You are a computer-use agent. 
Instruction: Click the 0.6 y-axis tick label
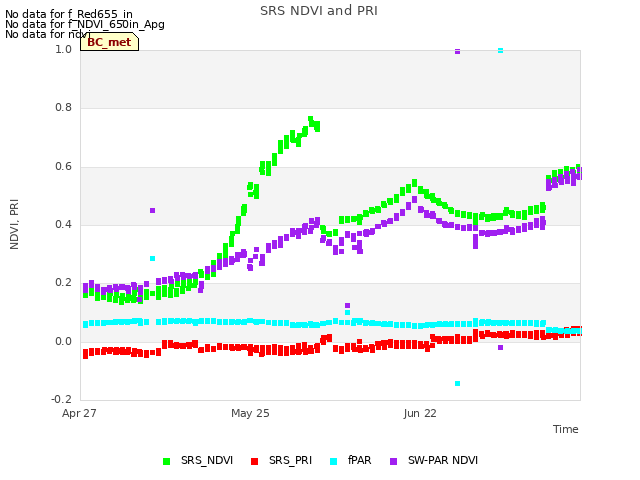coord(63,167)
